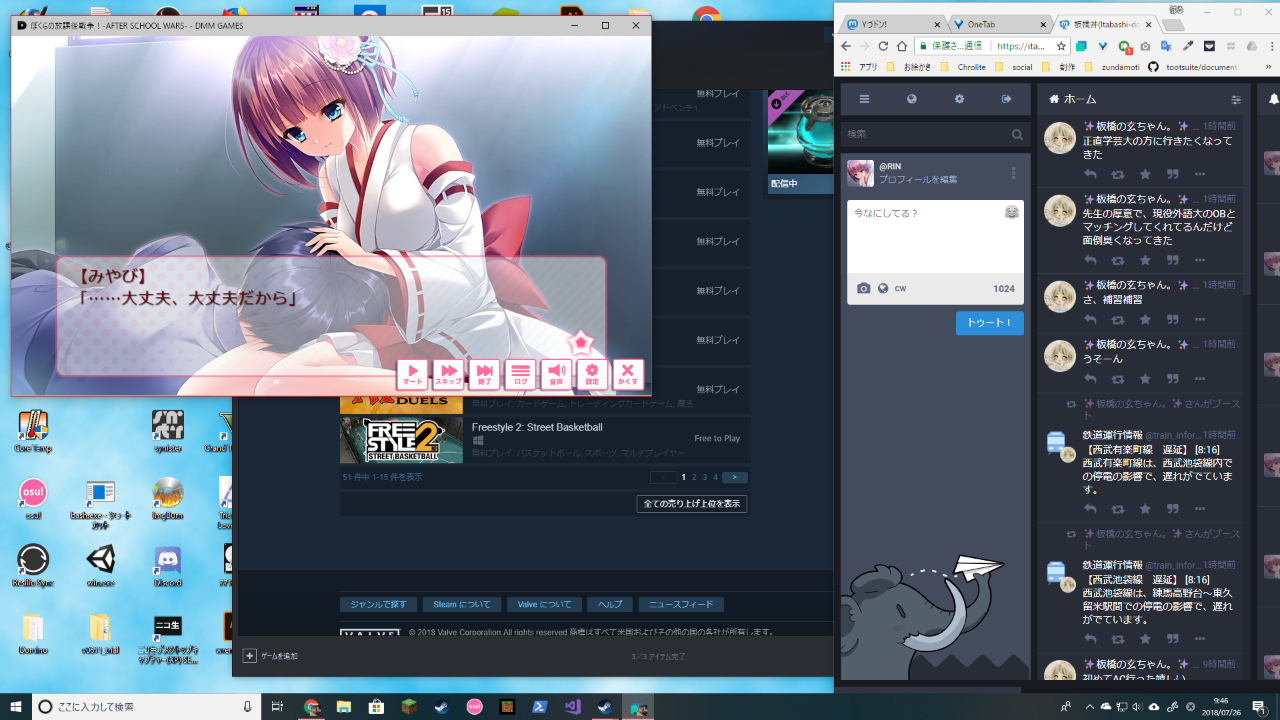Boost the さ、補習補習 toot
The height and width of the screenshot is (720, 1280).
pos(1117,320)
